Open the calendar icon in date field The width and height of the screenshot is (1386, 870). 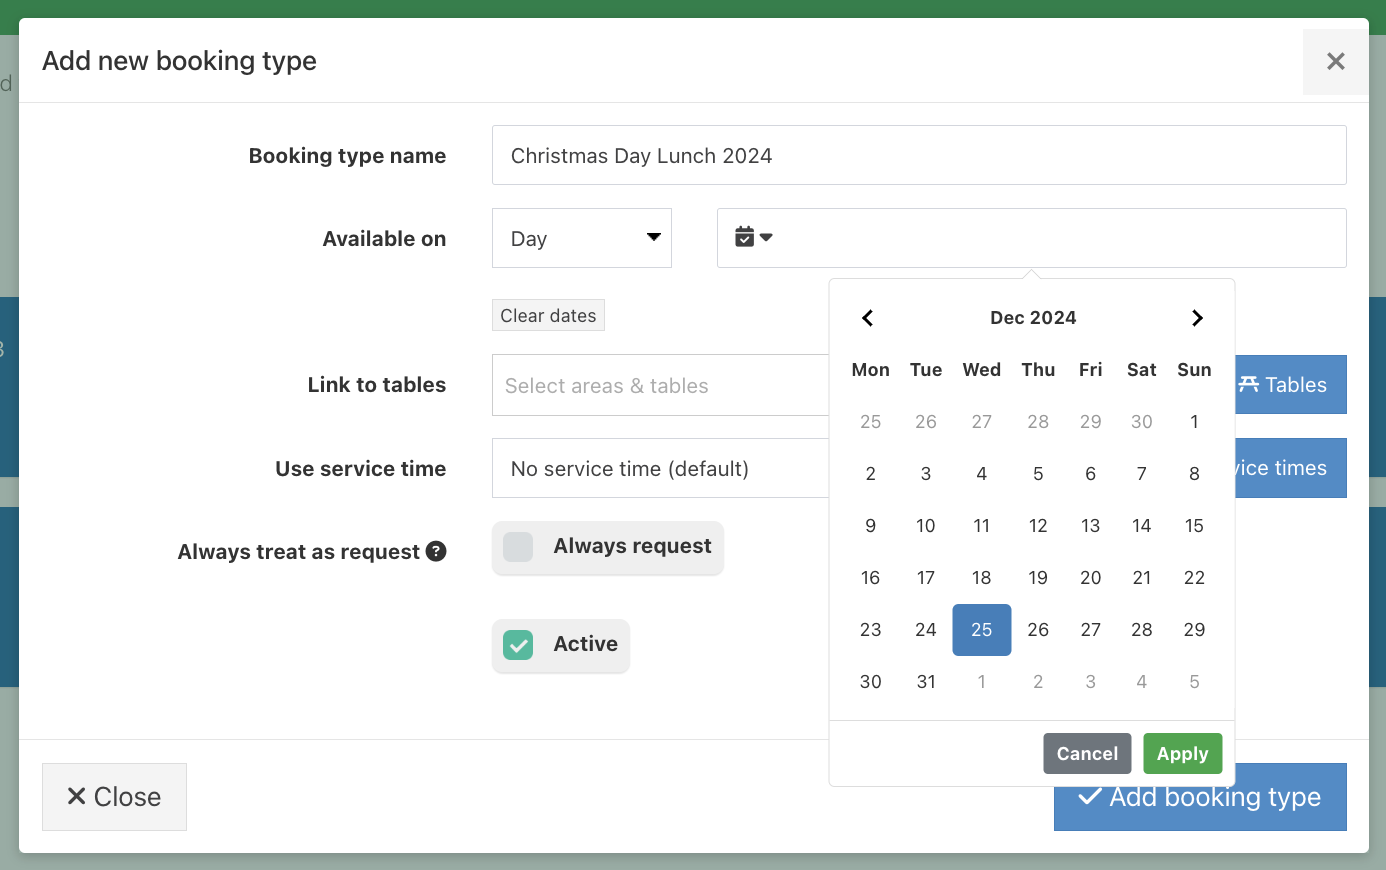[x=745, y=237]
